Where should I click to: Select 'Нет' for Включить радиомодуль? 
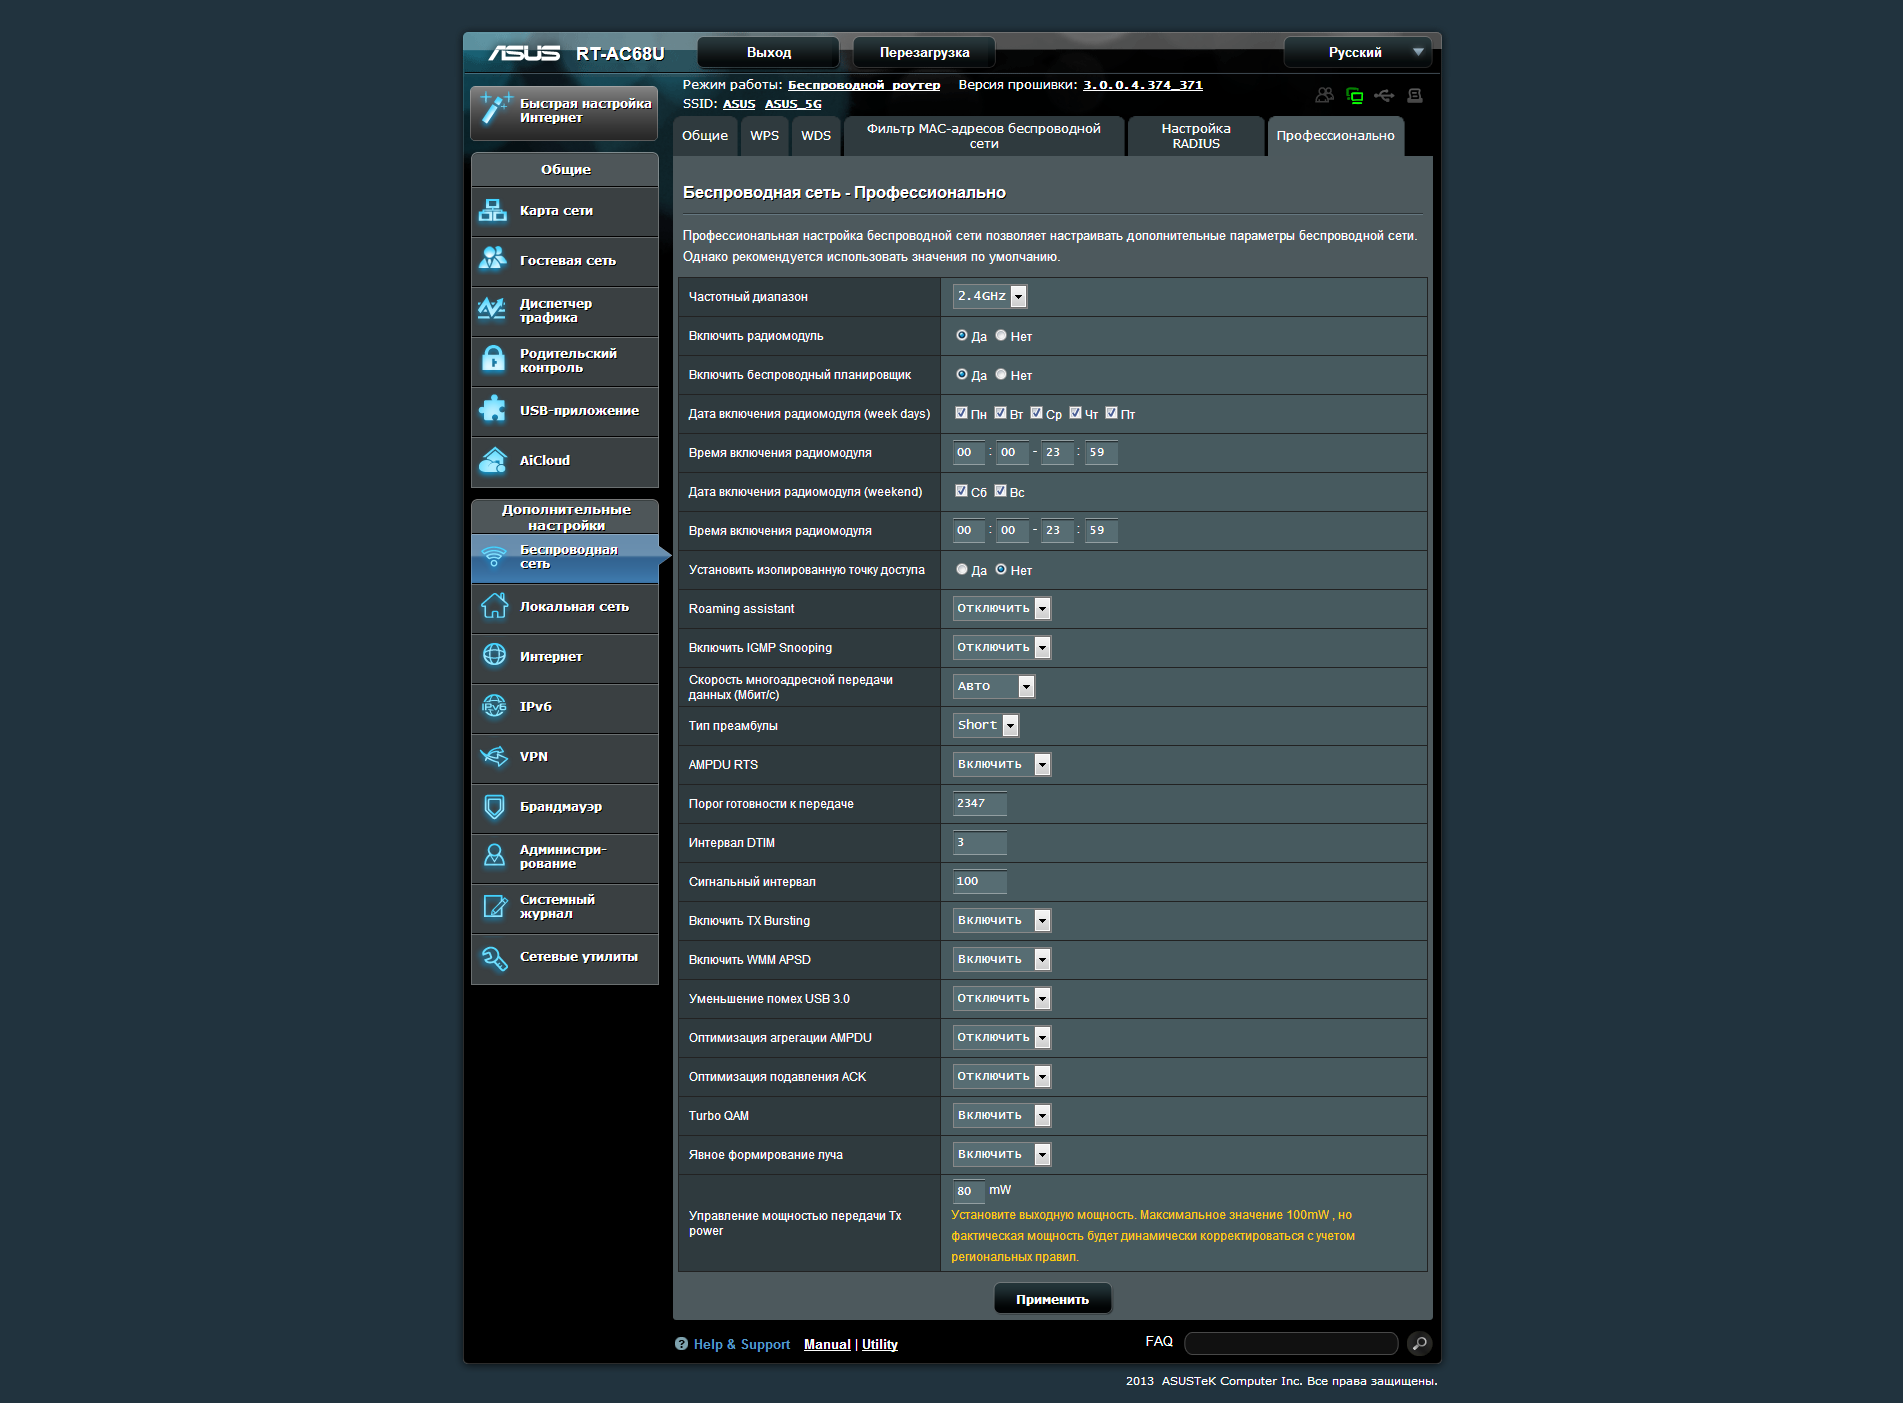click(1000, 335)
